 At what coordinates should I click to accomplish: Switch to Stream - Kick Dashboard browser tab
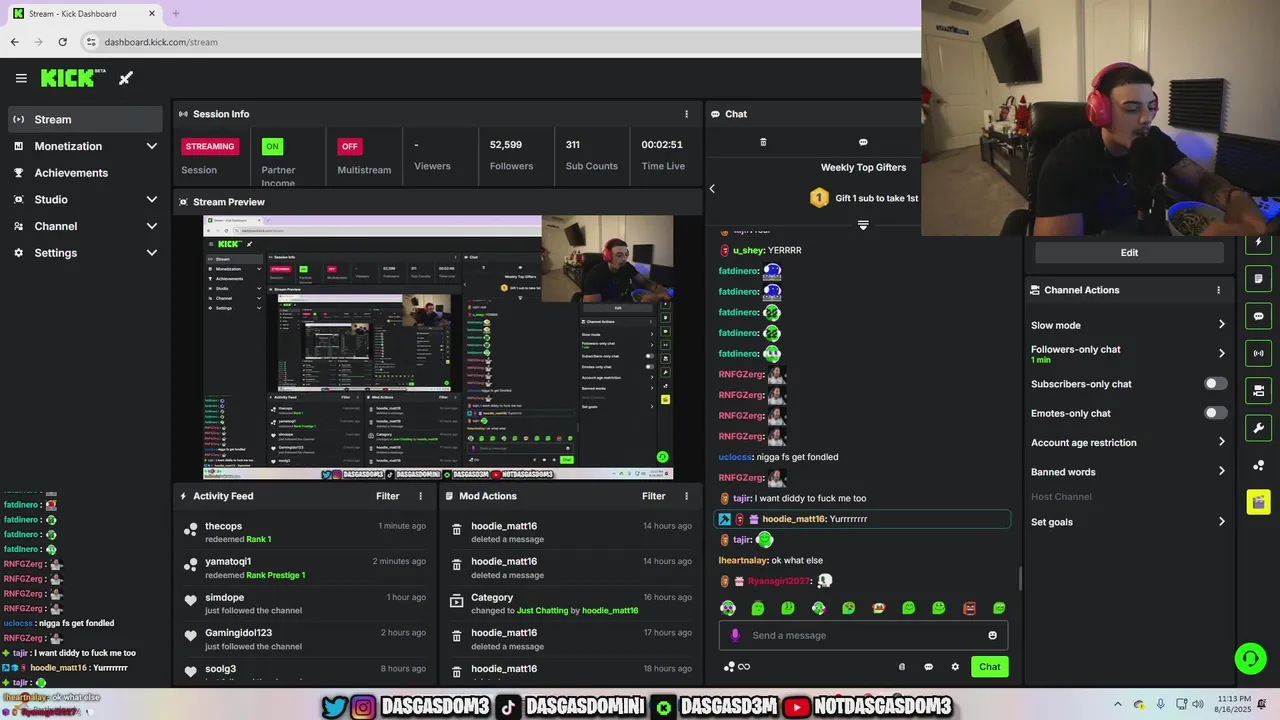coord(85,14)
